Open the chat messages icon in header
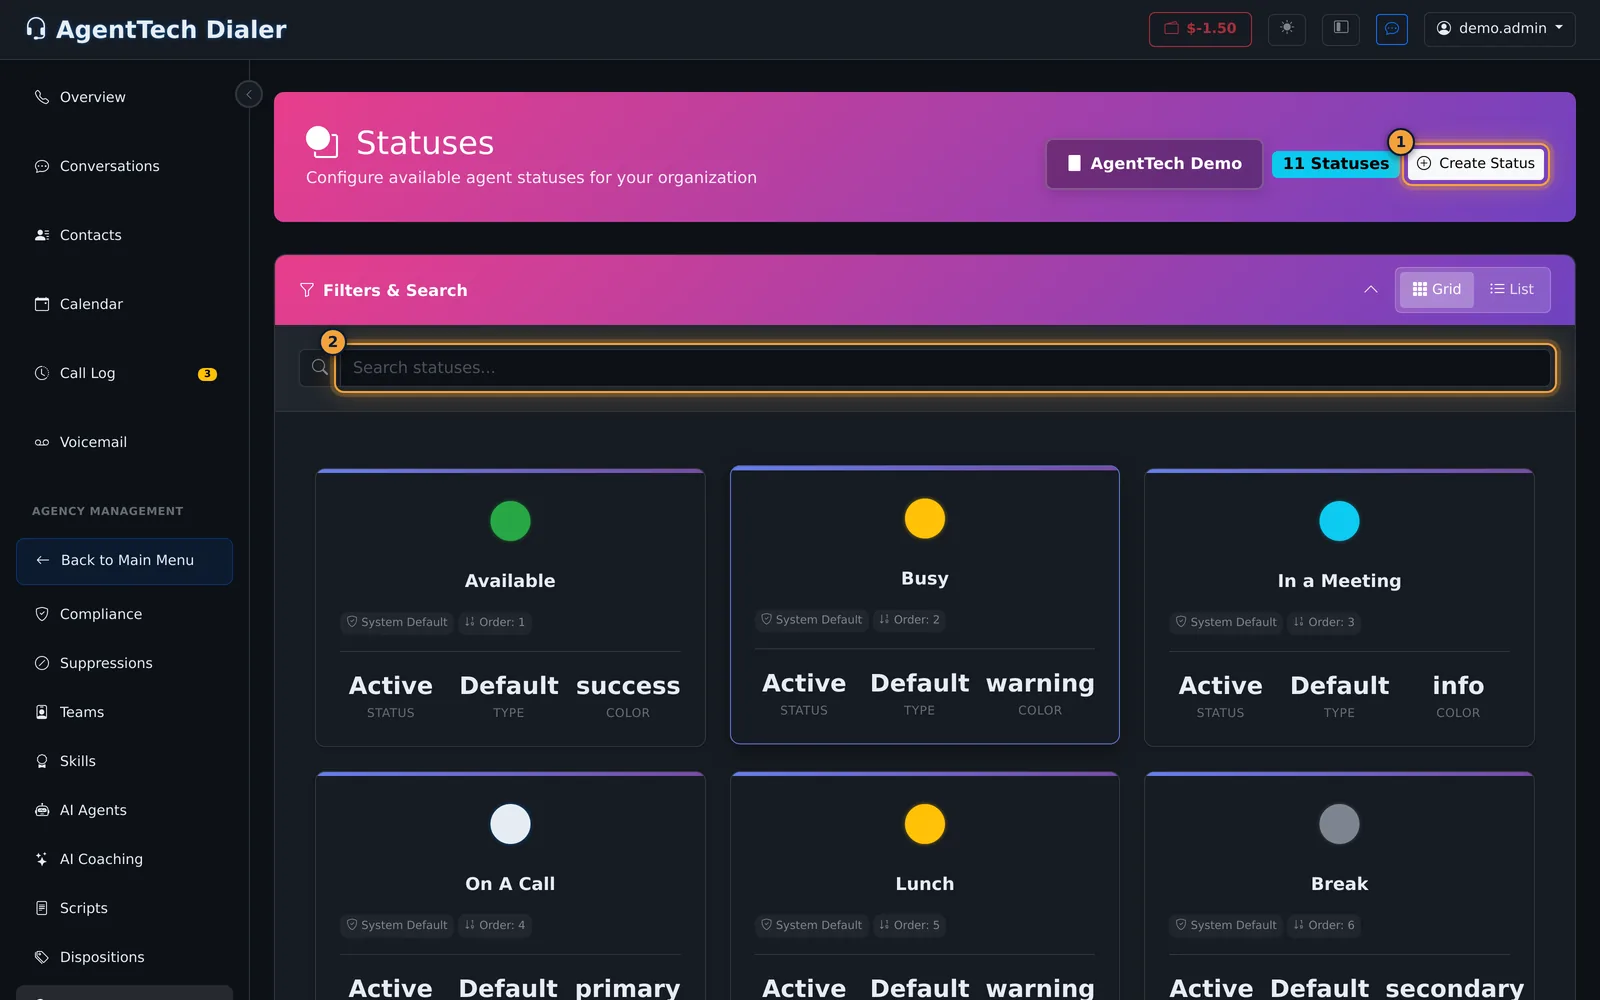 [x=1392, y=29]
